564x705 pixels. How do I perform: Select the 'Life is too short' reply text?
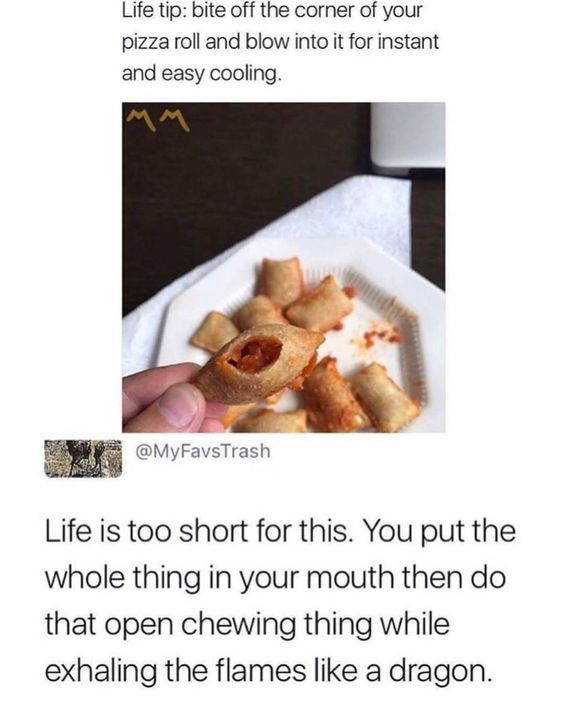tap(280, 601)
